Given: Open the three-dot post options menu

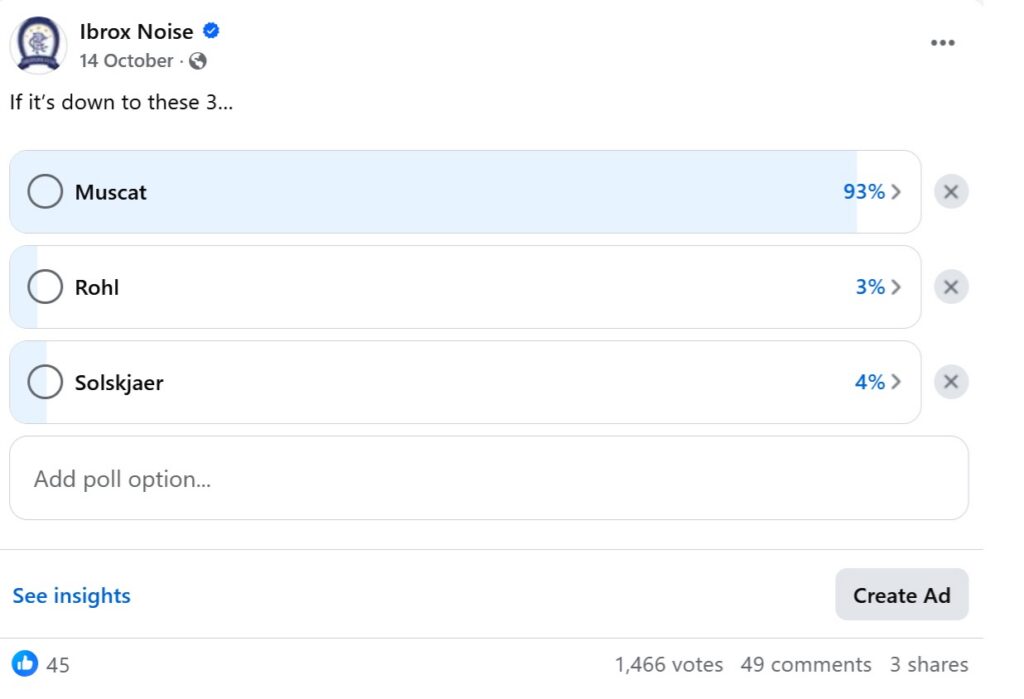Looking at the screenshot, I should coord(942,43).
